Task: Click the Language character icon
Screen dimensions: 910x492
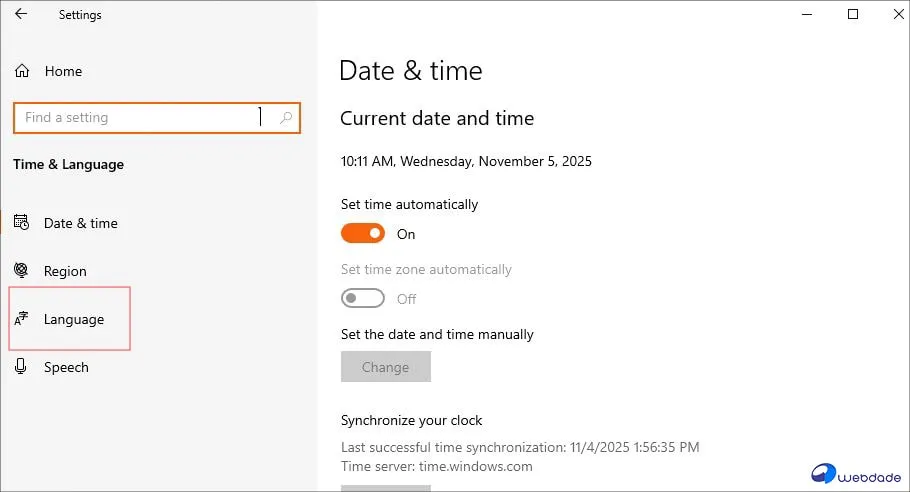Action: coord(22,319)
